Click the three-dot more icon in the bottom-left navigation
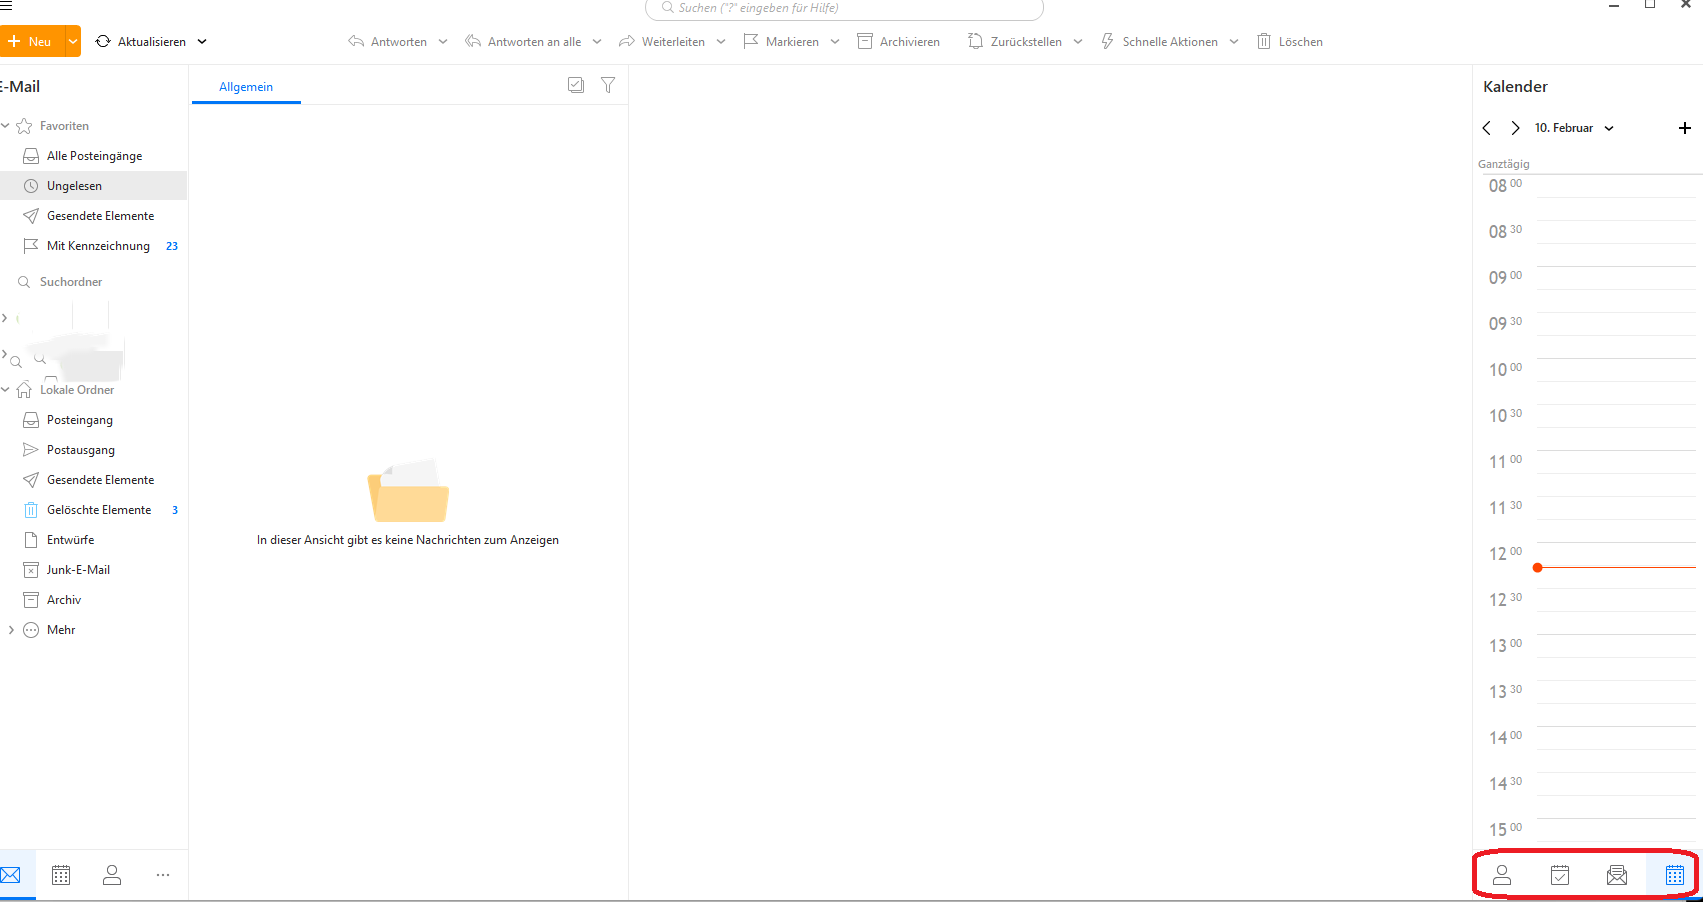The width and height of the screenshot is (1703, 902). [x=163, y=876]
